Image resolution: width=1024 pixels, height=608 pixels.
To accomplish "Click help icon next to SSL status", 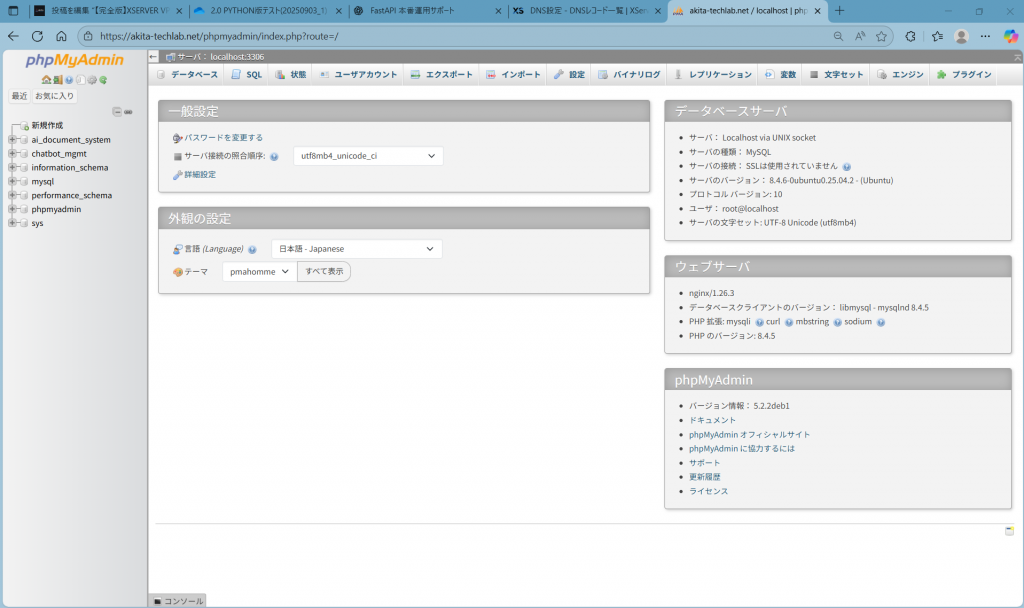I will (846, 167).
